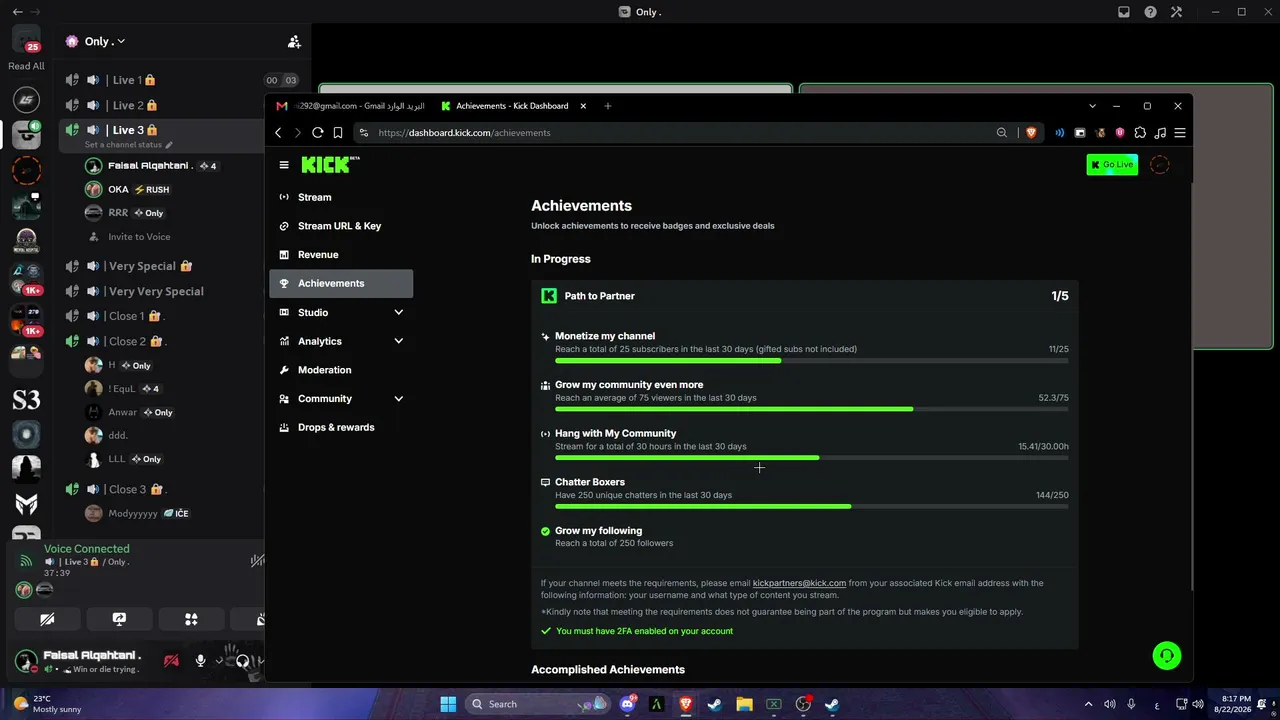Viewport: 1280px width, 720px height.
Task: Toggle the red game activity icon in Discord
Action: pos(171,660)
